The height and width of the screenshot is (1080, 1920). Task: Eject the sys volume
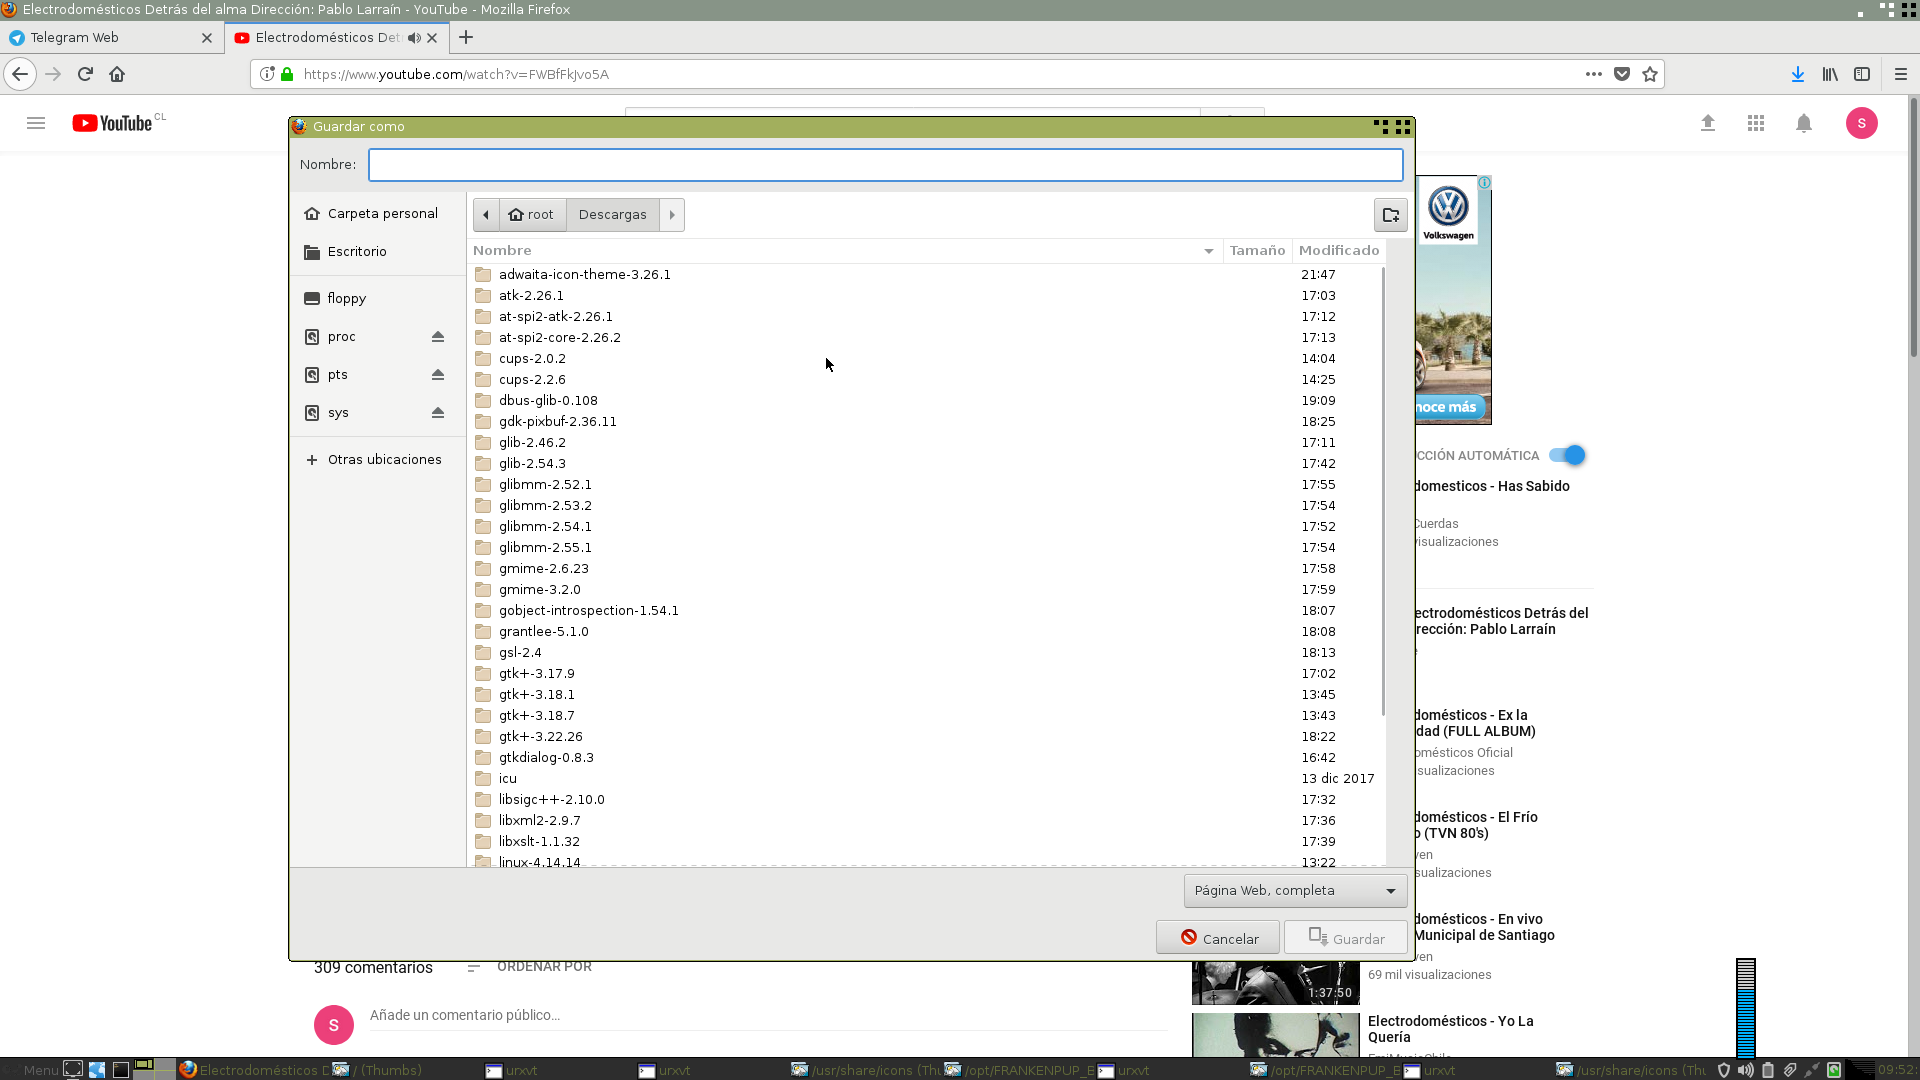pos(437,413)
